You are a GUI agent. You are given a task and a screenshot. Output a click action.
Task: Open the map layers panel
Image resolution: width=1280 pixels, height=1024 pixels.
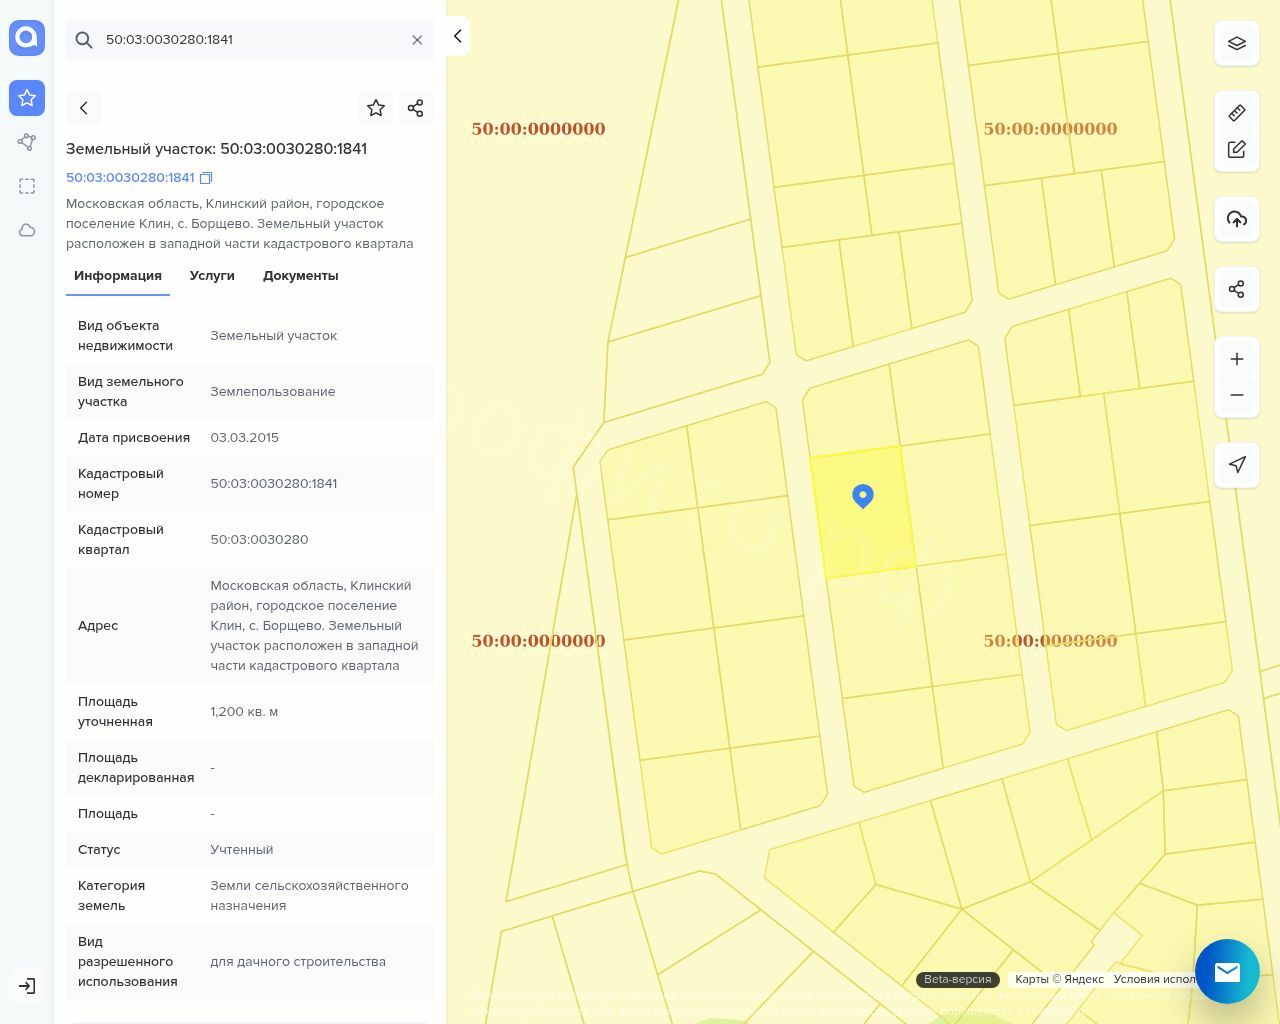coord(1236,44)
